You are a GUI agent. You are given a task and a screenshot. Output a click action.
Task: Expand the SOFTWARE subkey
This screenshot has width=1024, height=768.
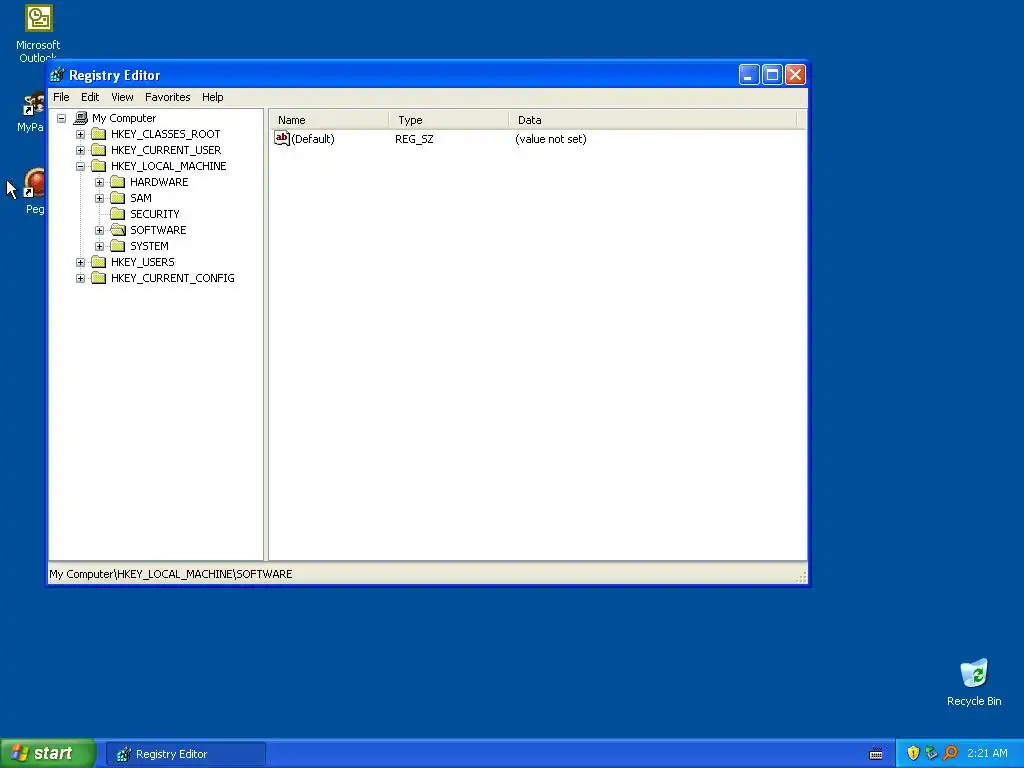pyautogui.click(x=99, y=231)
